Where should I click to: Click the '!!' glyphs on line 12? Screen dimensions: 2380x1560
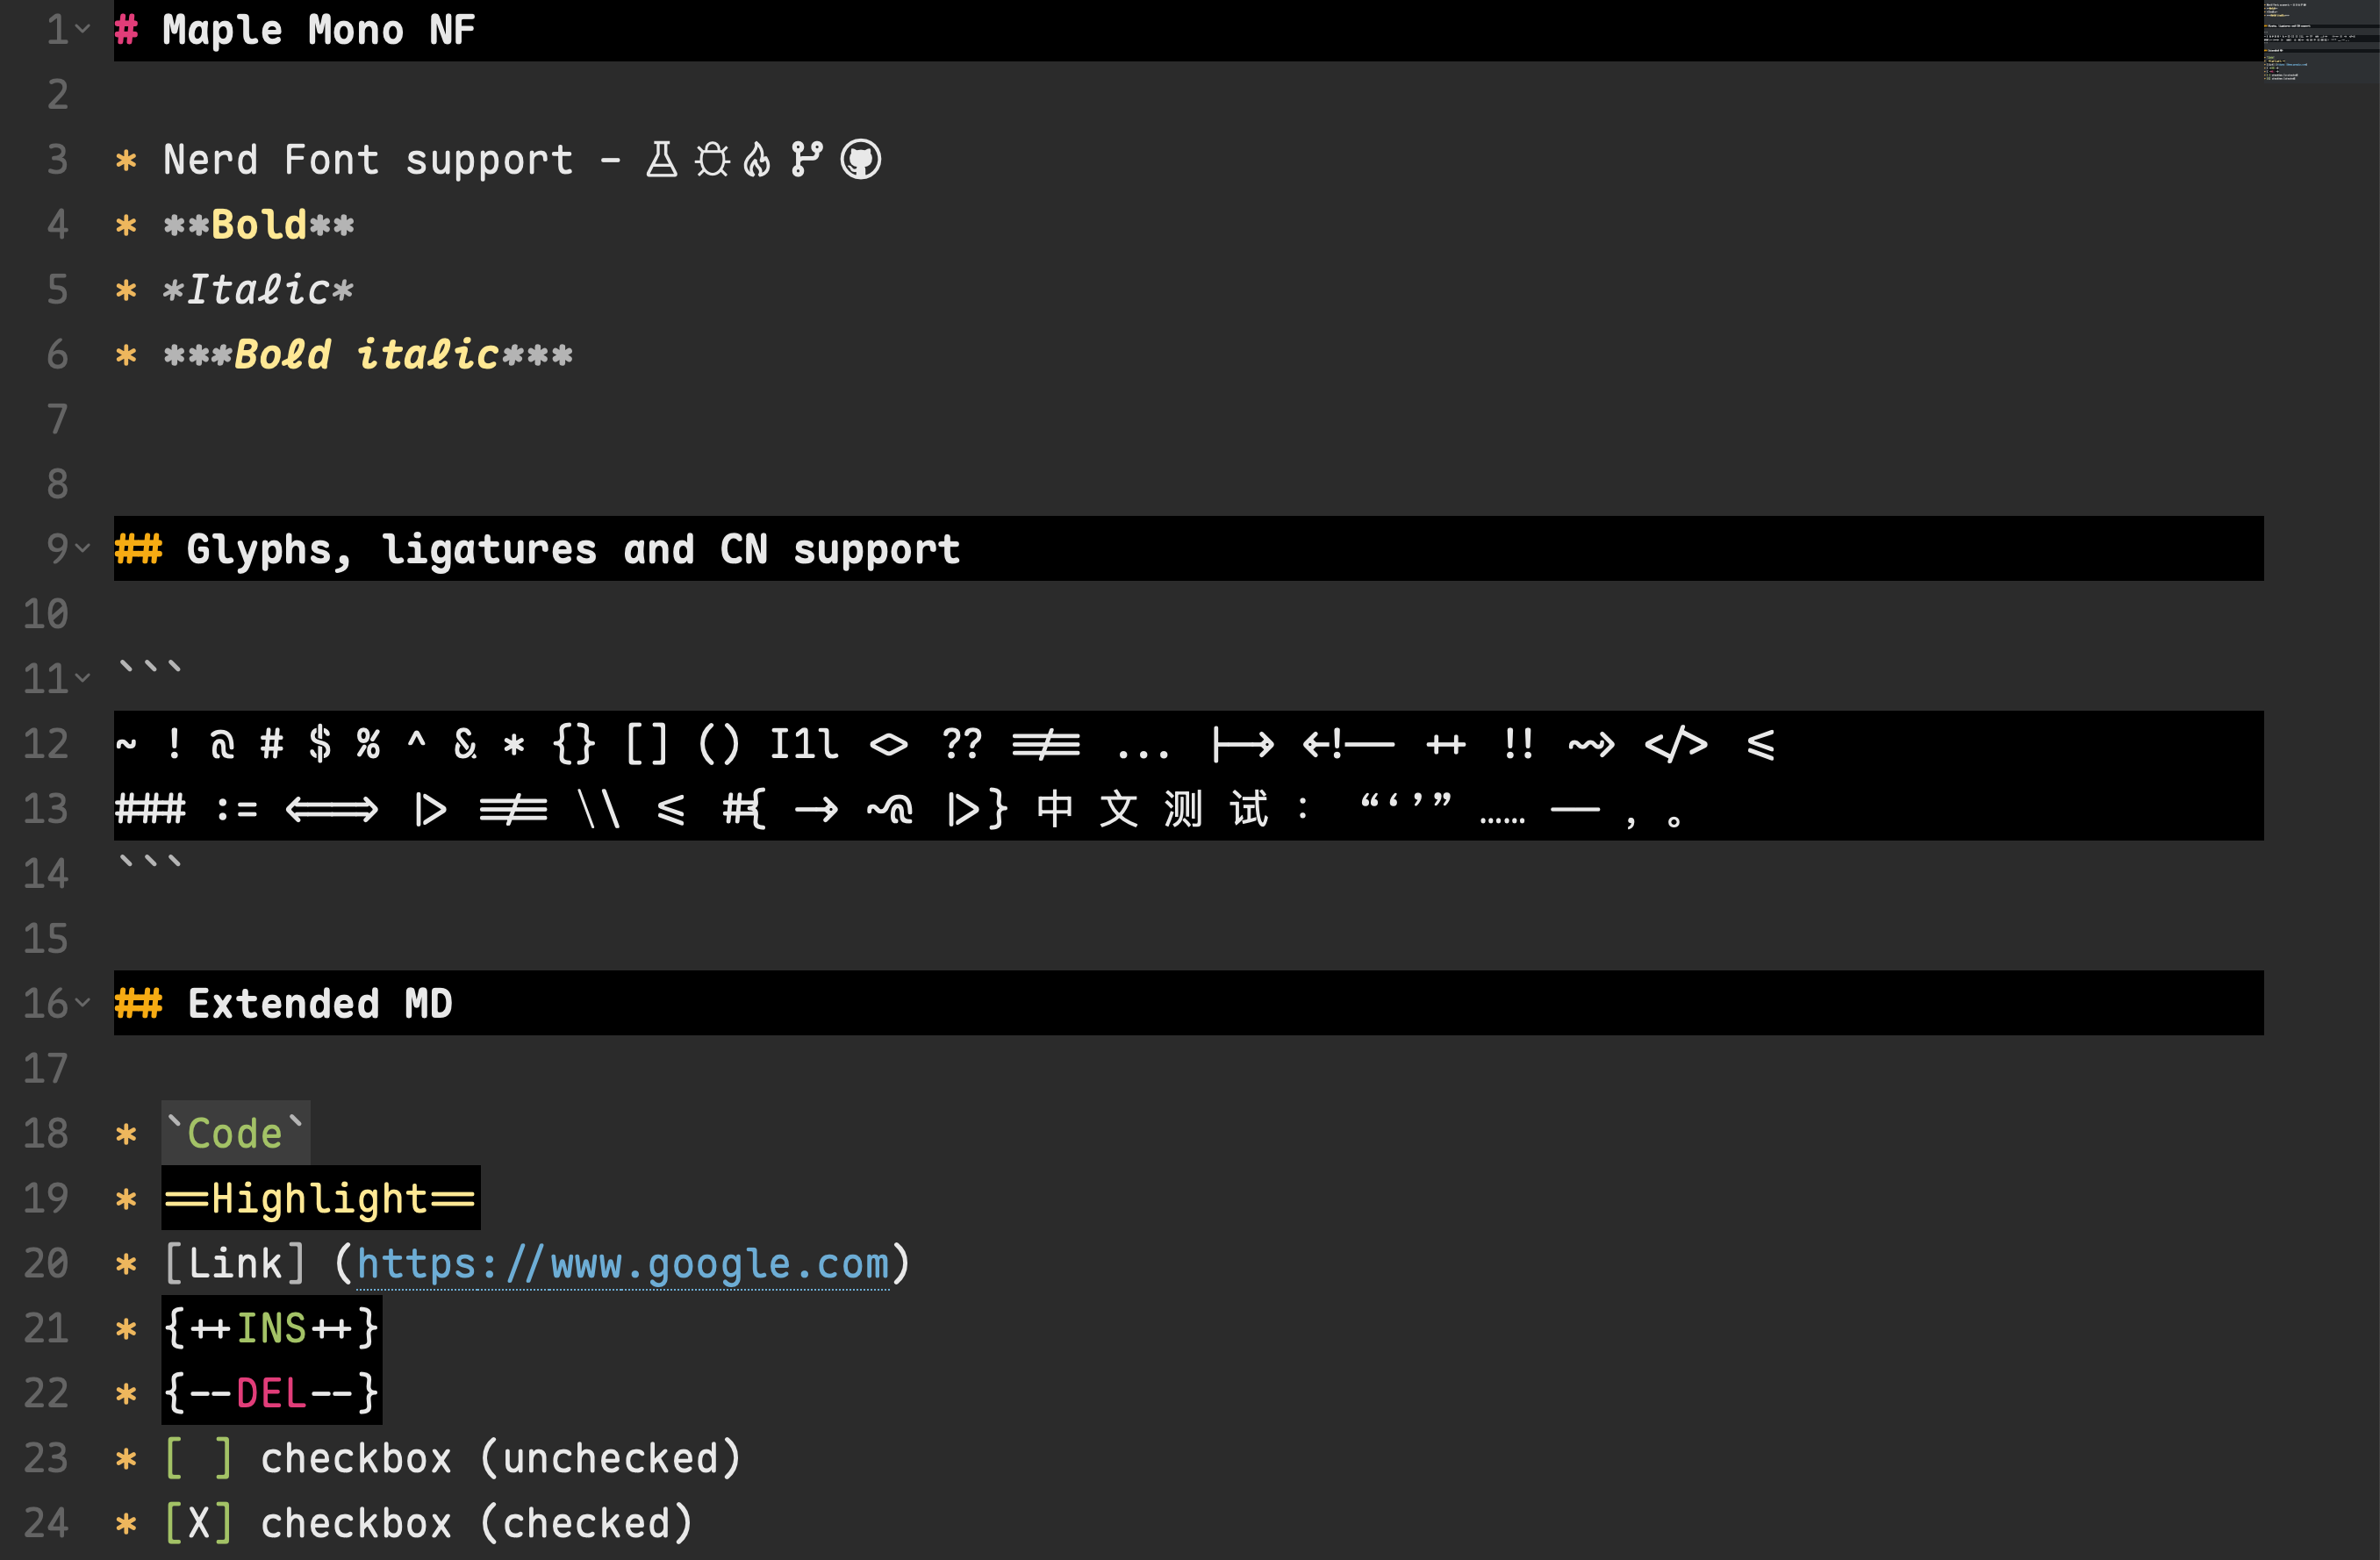[x=1518, y=744]
